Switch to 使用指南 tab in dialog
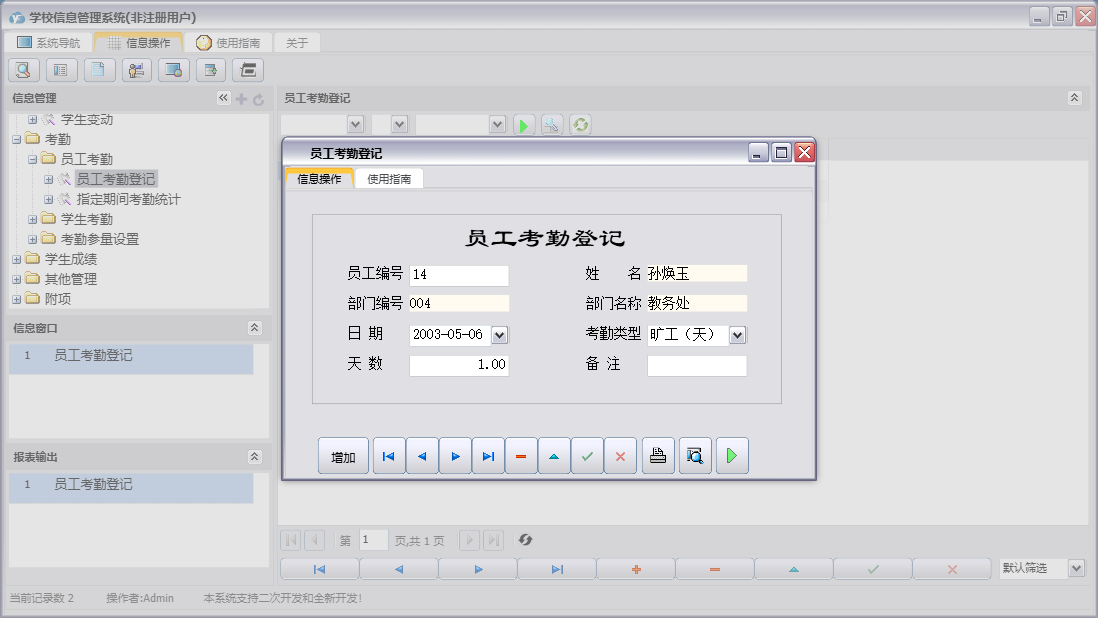 tap(389, 179)
